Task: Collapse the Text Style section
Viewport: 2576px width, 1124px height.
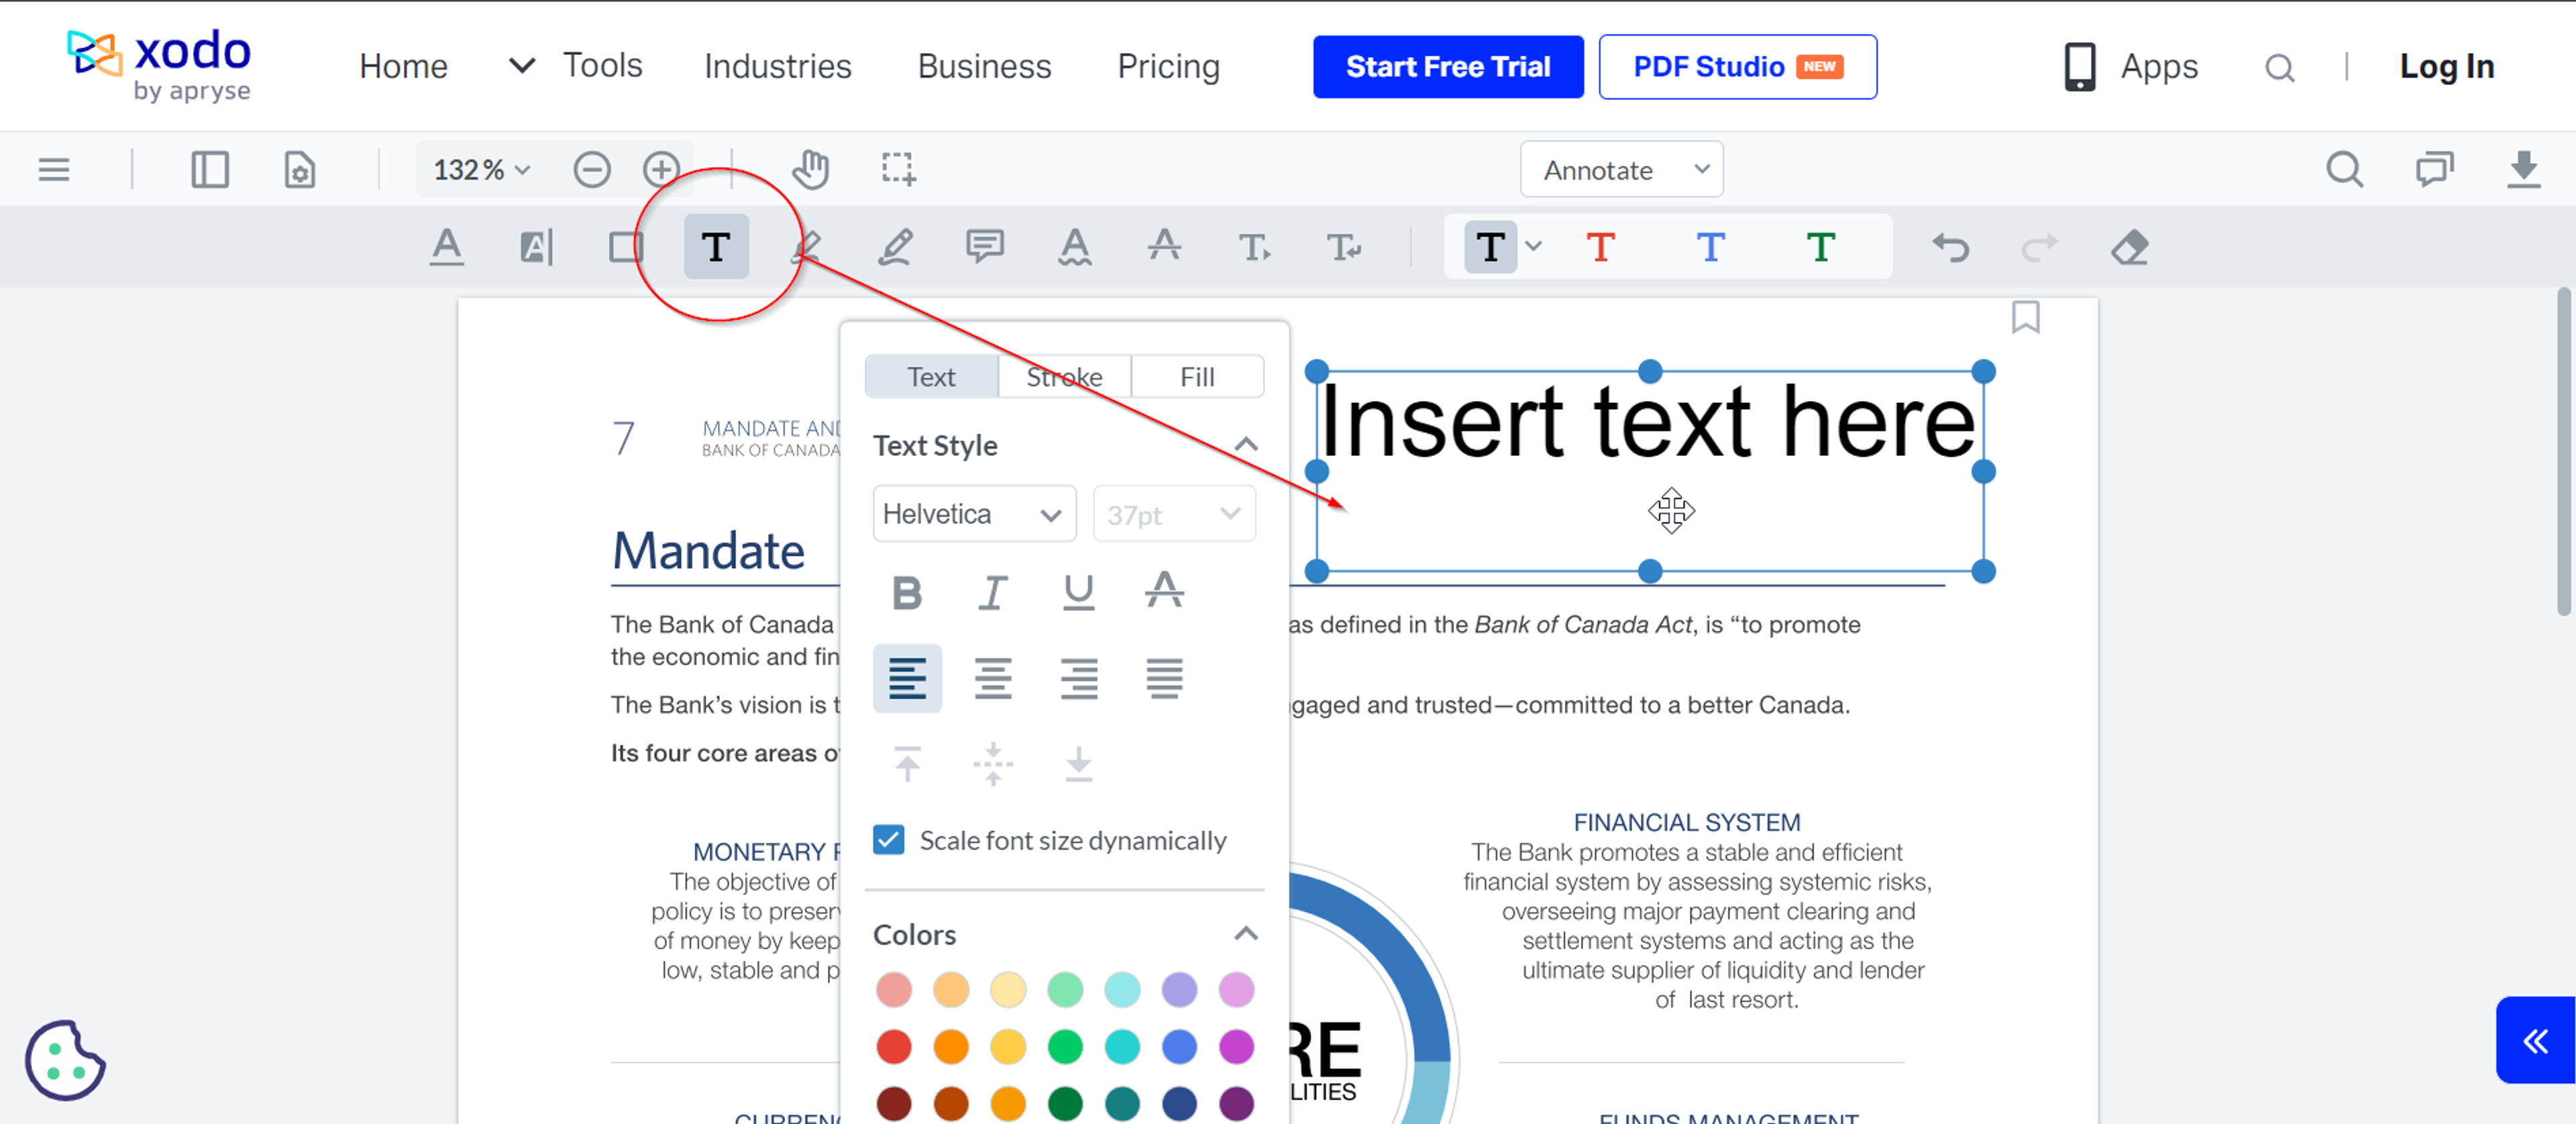Action: tap(1246, 445)
